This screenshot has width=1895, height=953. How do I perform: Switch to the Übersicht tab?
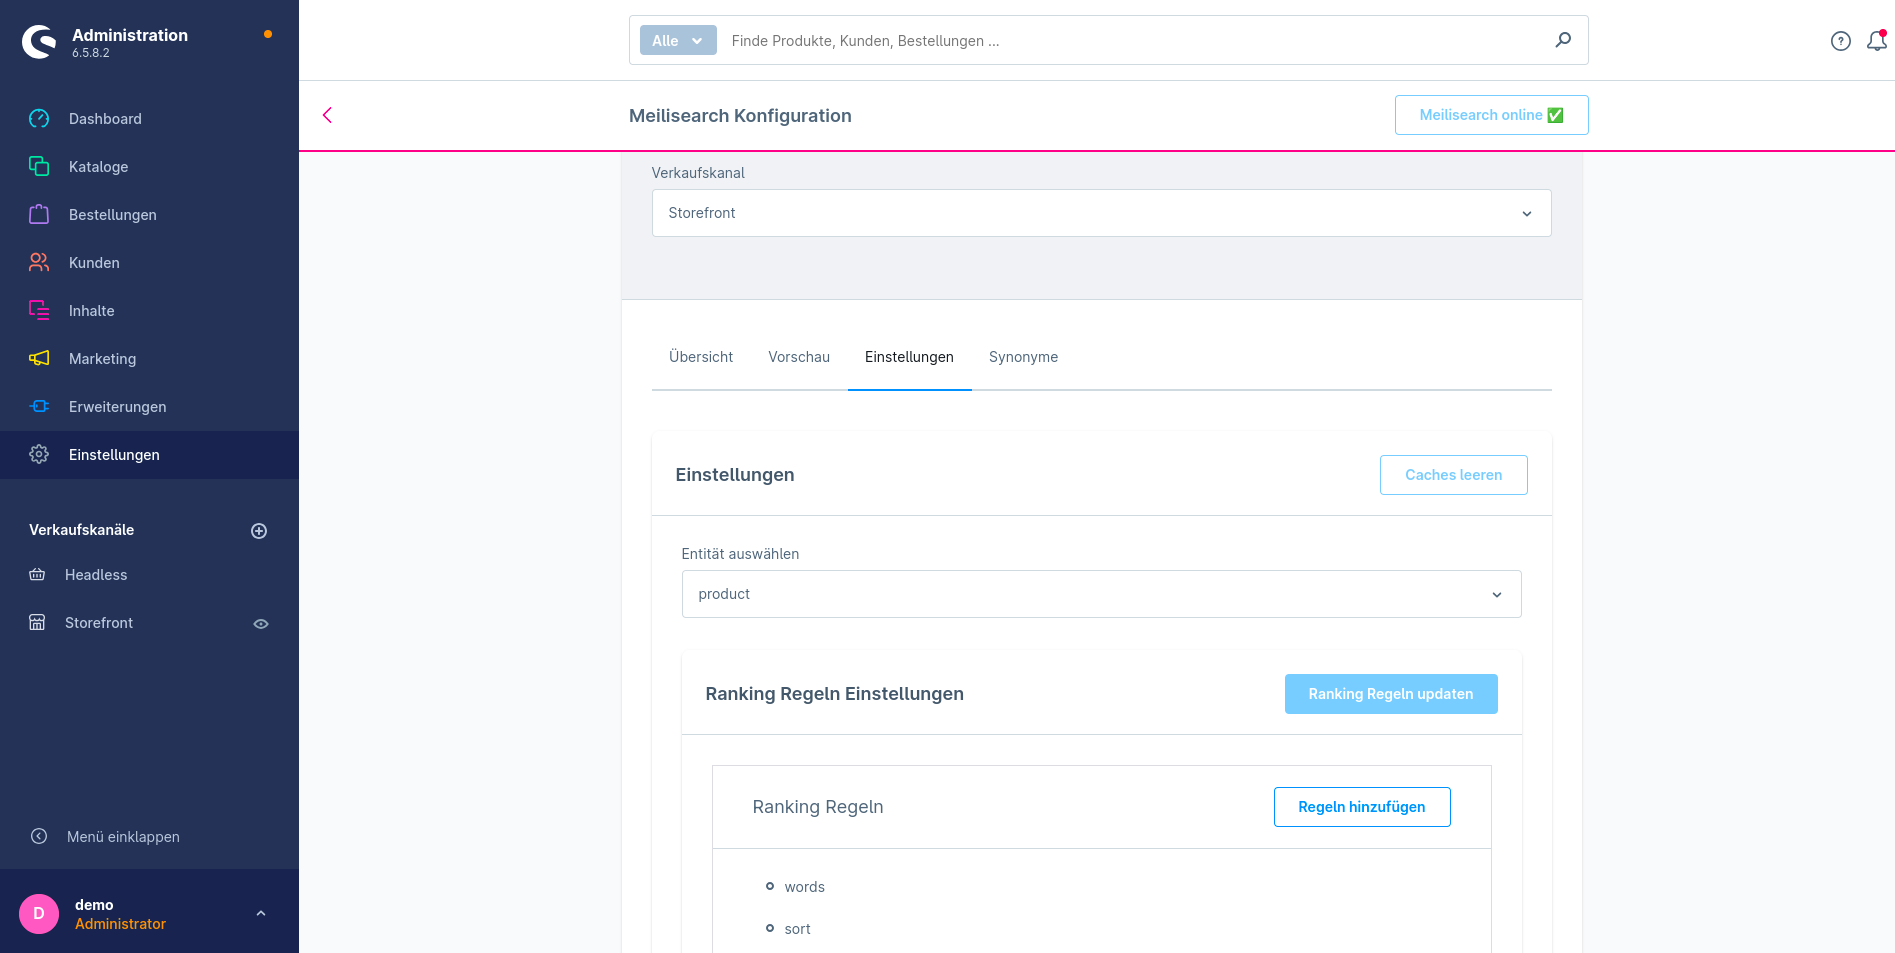pos(701,357)
